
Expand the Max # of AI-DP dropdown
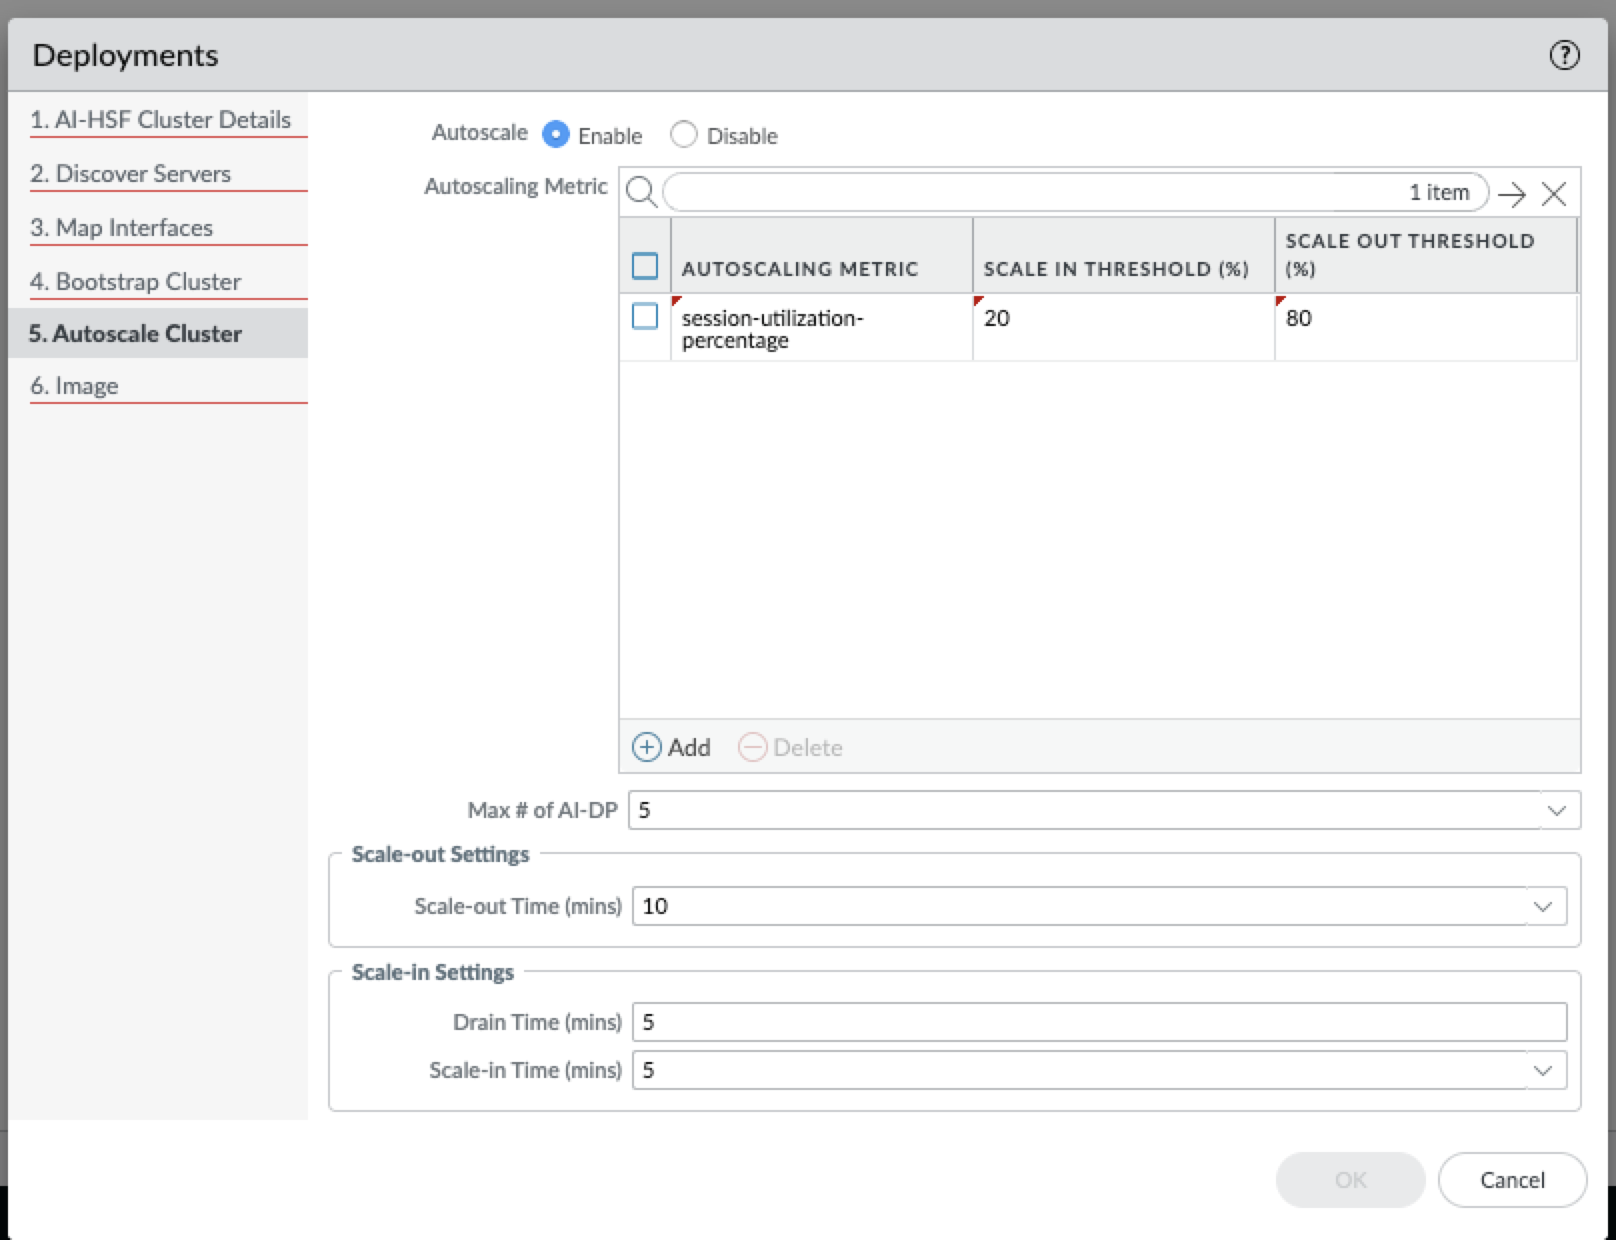click(1556, 810)
